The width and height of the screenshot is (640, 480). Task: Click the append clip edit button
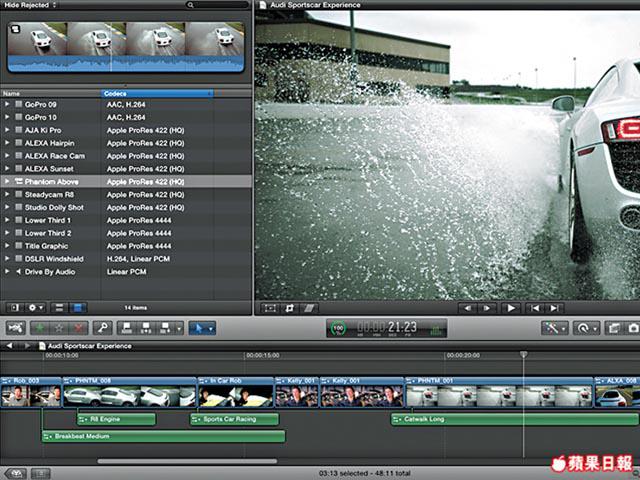165,328
